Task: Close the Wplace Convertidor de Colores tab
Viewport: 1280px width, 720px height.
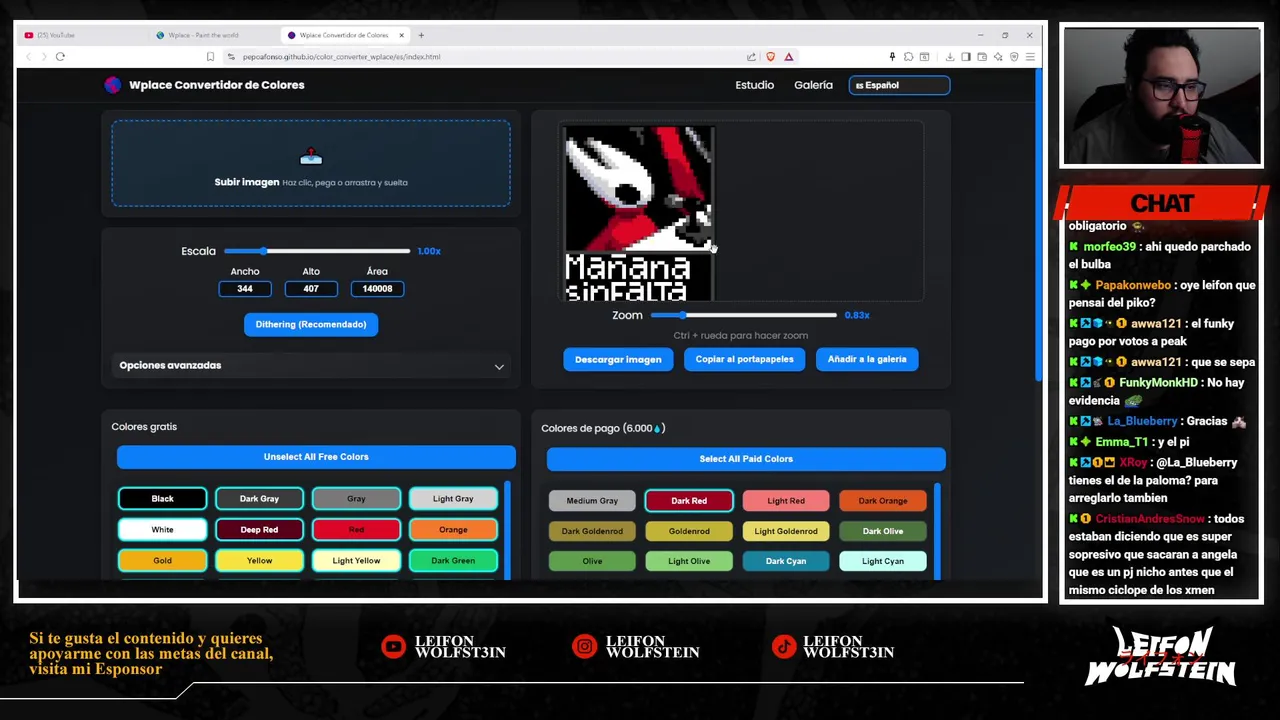Action: click(401, 35)
